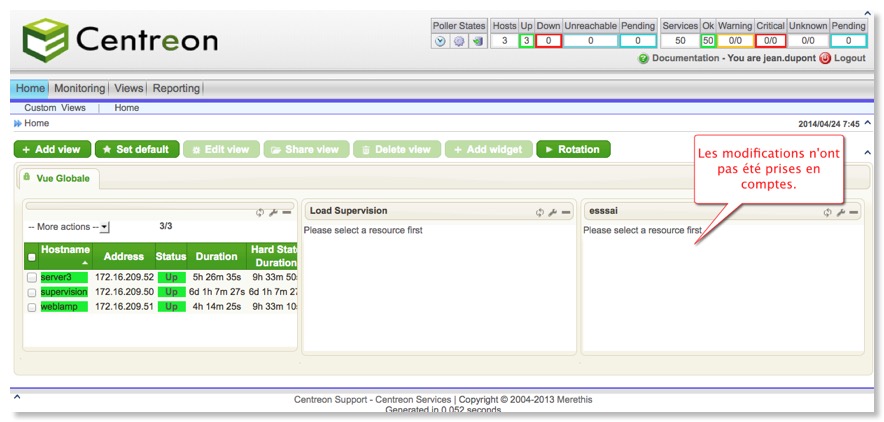Click the clock icon under Poller States
Viewport: 884px width, 422px height.
440,41
